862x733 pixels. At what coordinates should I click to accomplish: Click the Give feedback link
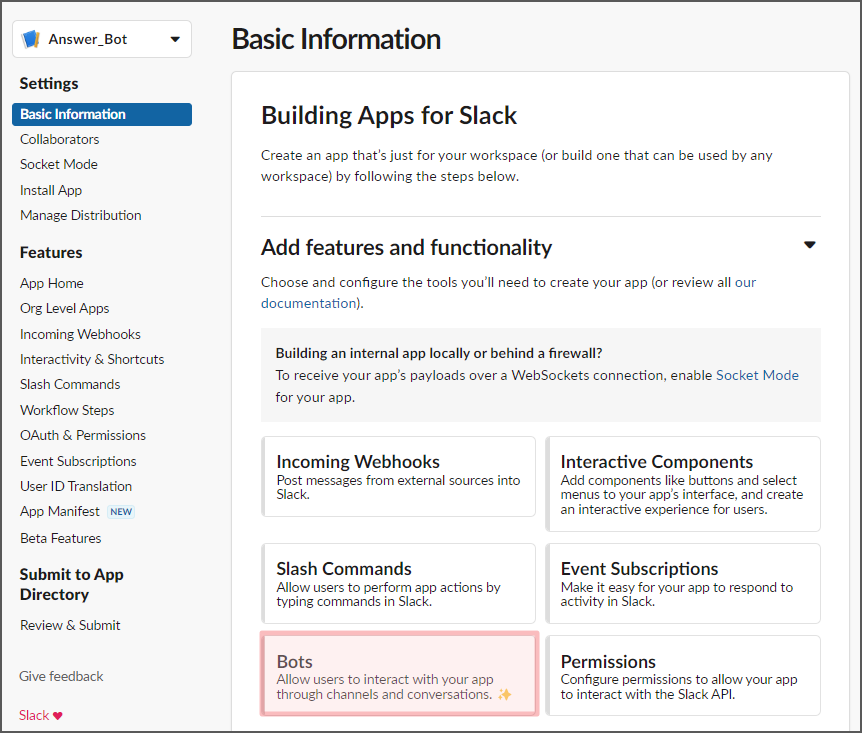pyautogui.click(x=61, y=676)
